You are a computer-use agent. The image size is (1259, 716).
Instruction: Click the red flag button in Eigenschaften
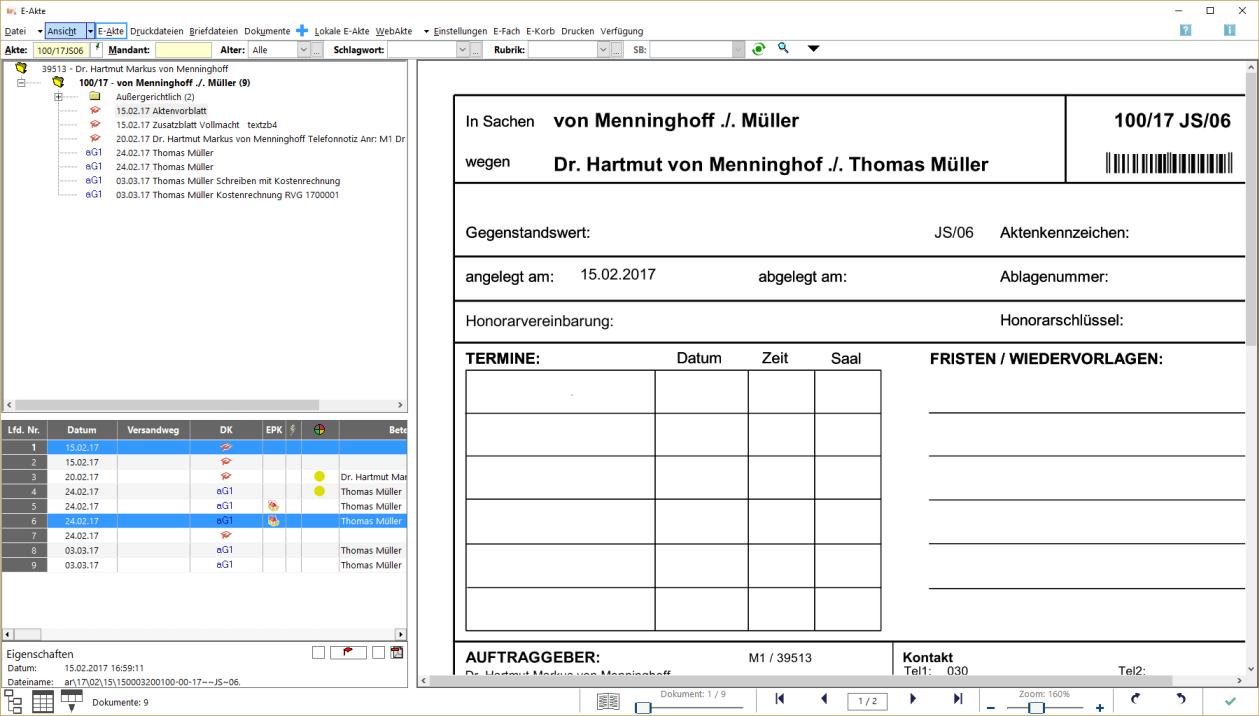[x=349, y=653]
